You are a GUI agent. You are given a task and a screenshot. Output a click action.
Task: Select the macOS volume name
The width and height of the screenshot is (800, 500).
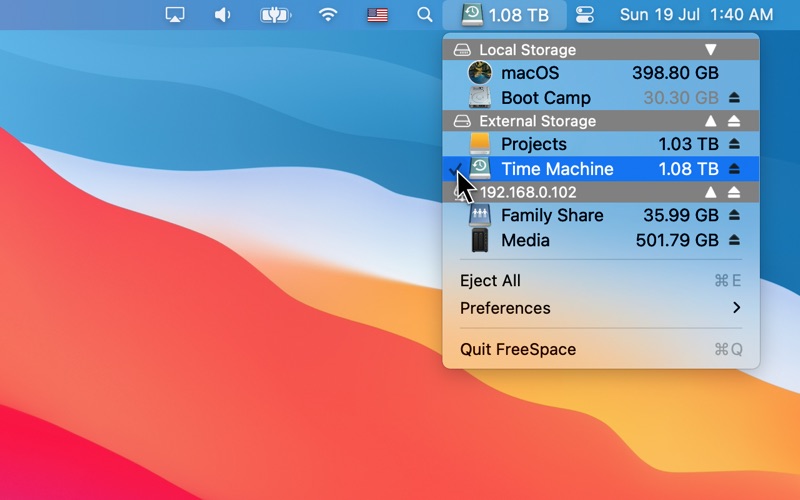(530, 73)
